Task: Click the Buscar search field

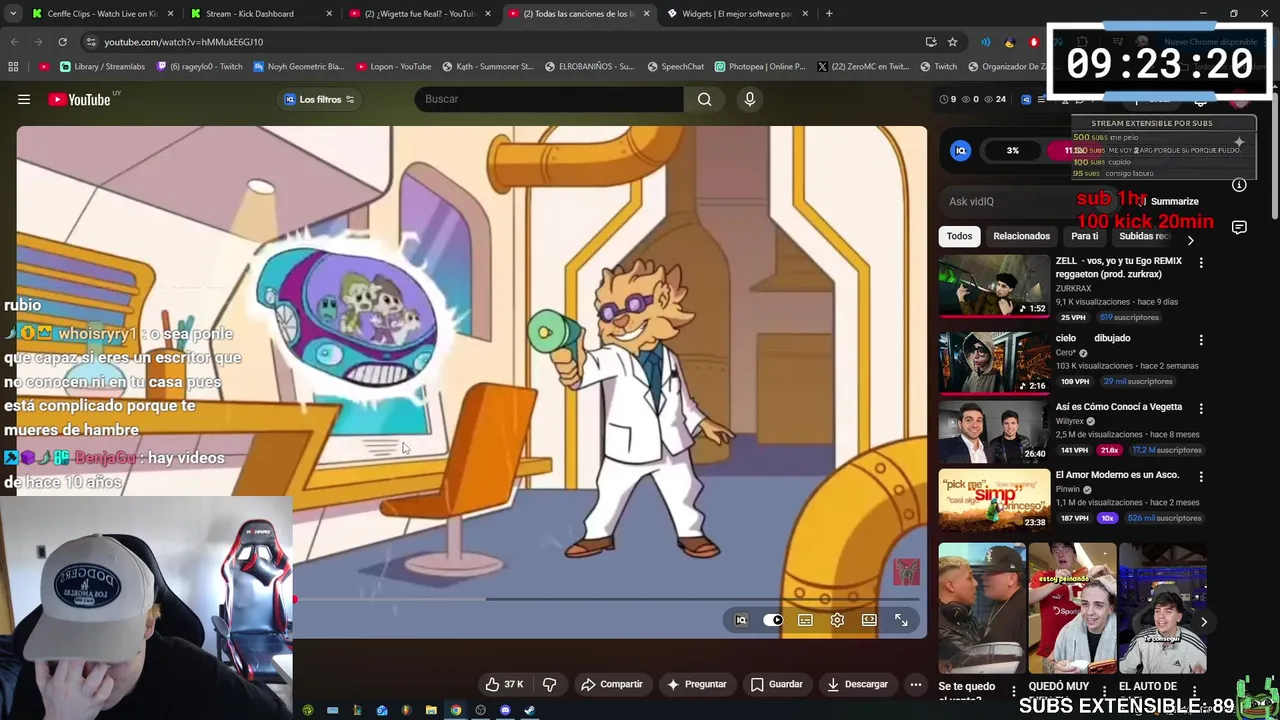Action: pos(549,99)
